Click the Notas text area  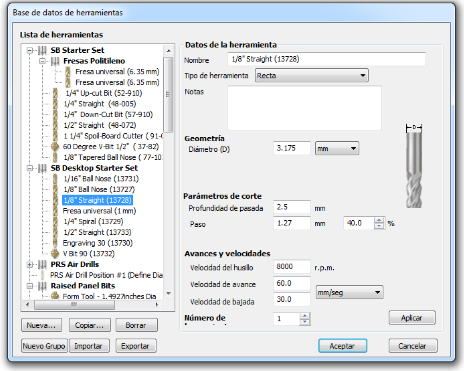point(304,108)
